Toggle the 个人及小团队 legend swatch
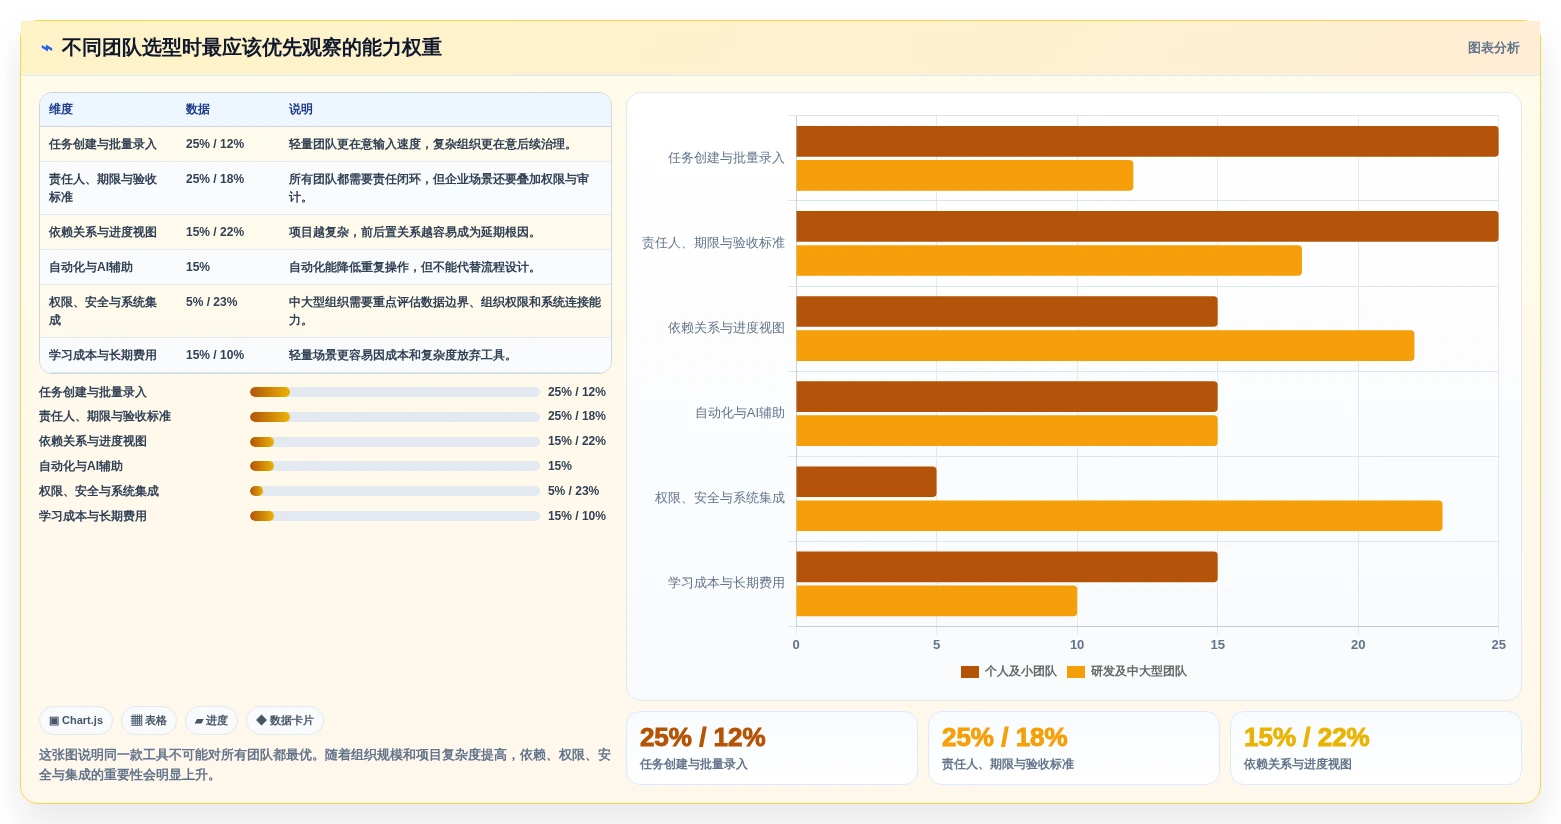Image resolution: width=1561 pixels, height=824 pixels. [x=969, y=672]
